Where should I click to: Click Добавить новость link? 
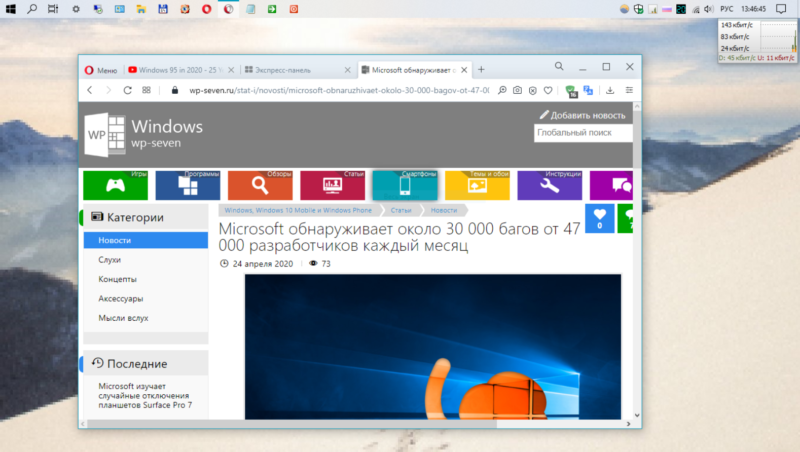582,115
